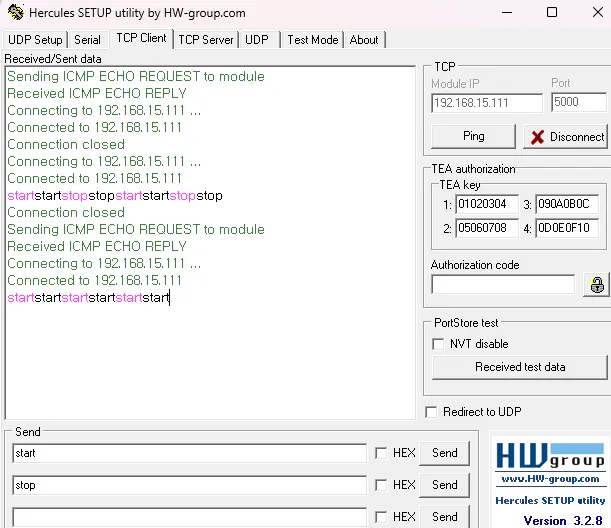Open the About tab

tap(364, 40)
